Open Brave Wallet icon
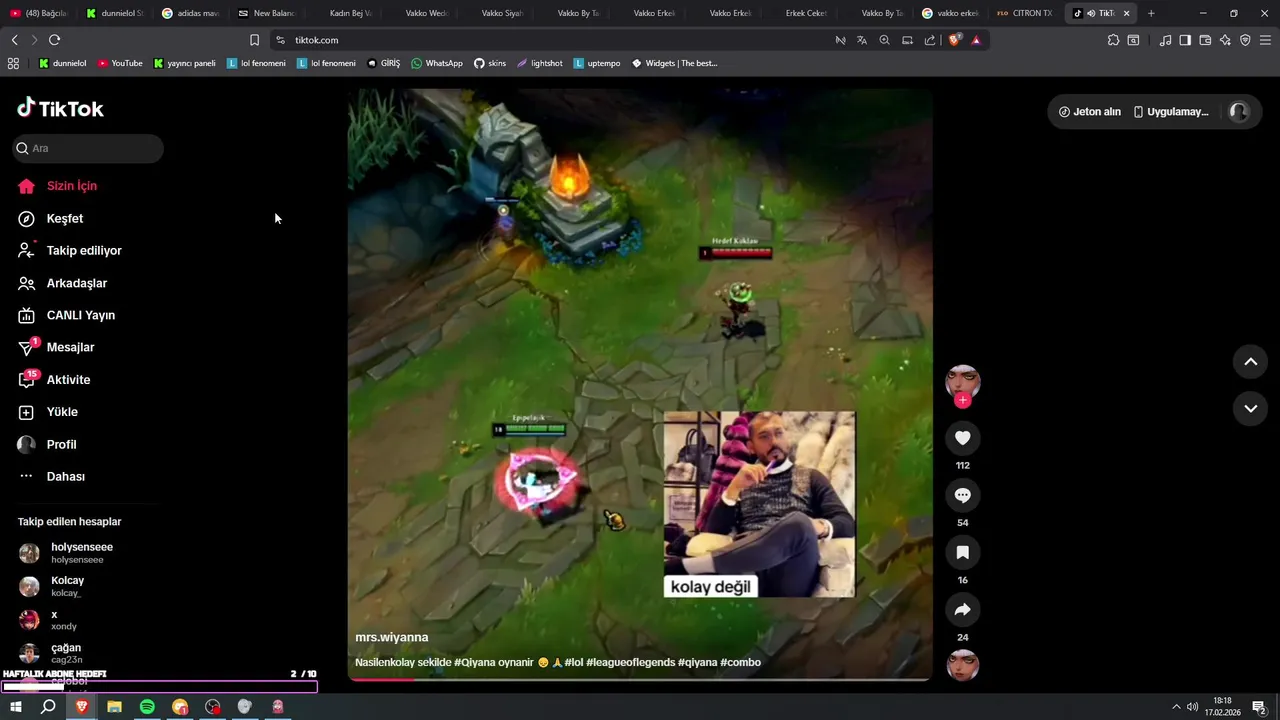Viewport: 1280px width, 720px height. 1205,40
